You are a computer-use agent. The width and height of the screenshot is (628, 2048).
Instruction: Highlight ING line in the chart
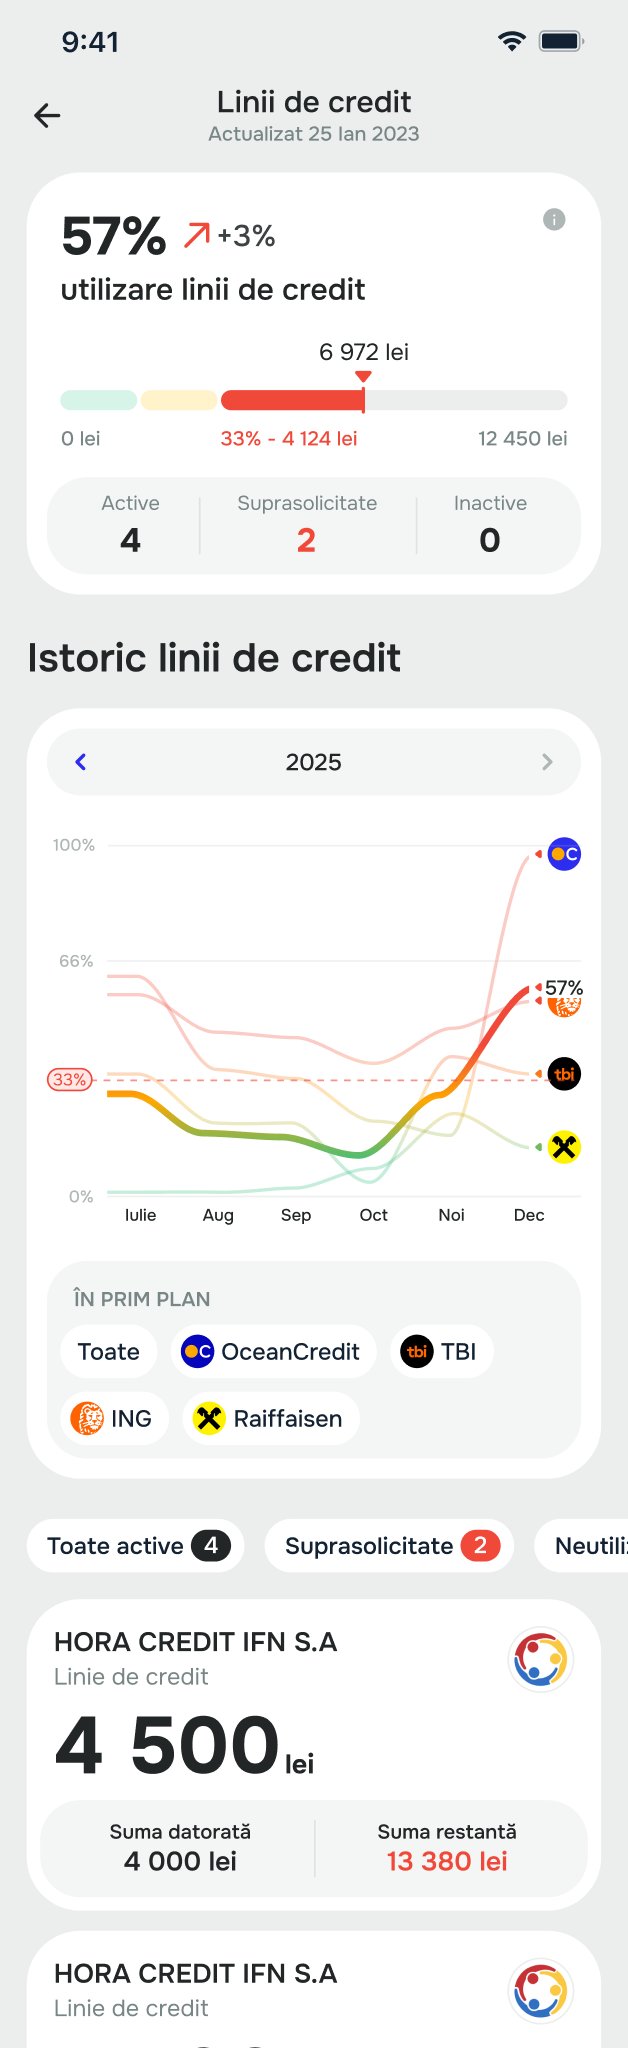[115, 1418]
